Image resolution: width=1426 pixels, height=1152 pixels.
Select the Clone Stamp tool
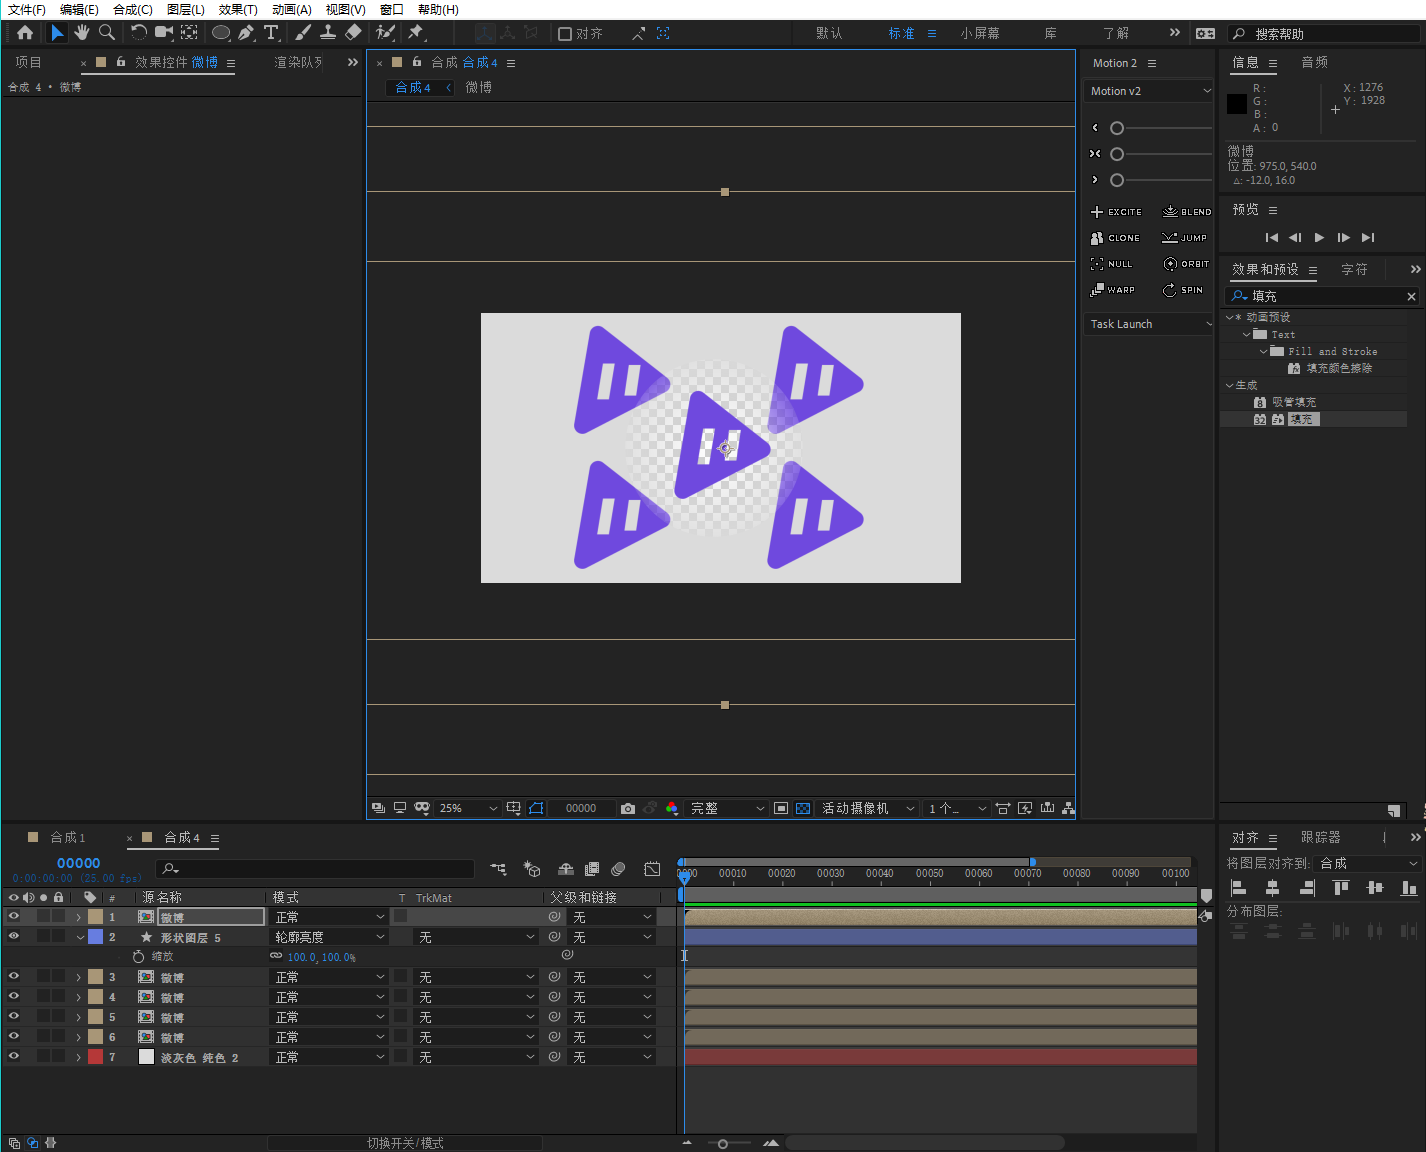point(328,33)
